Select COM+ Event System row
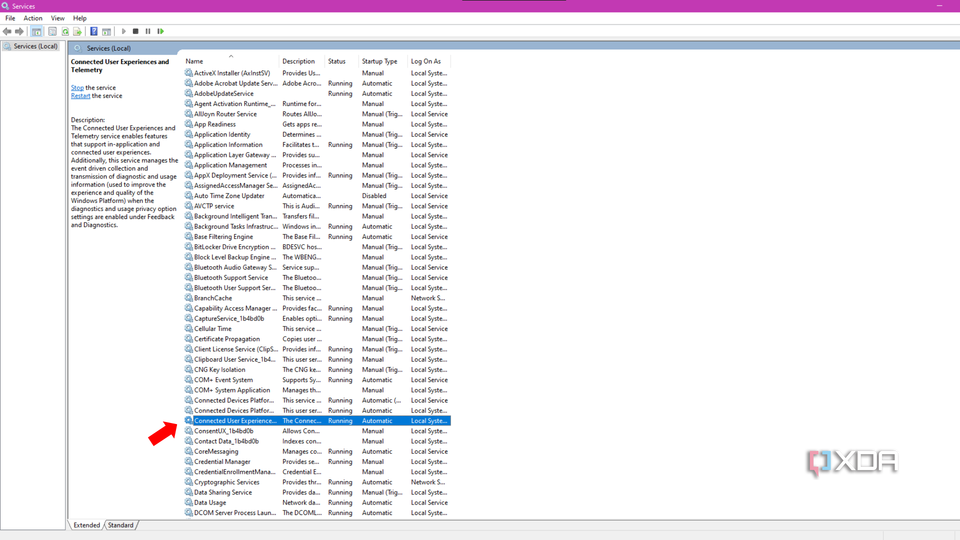 click(317, 380)
